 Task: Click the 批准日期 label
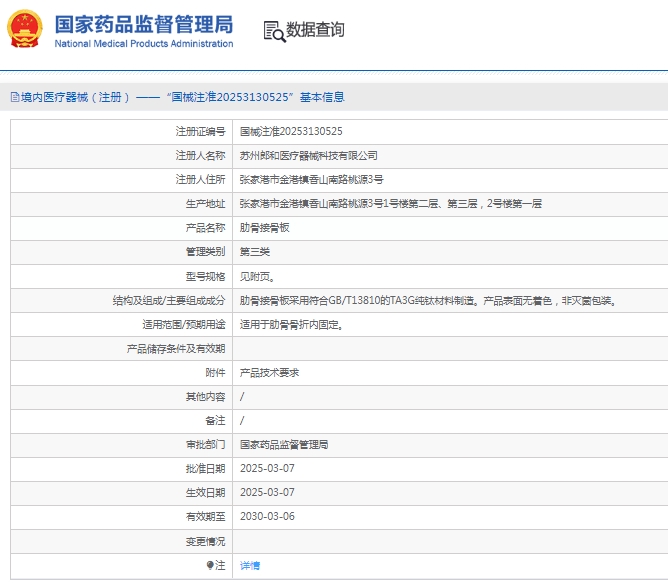[x=205, y=469]
